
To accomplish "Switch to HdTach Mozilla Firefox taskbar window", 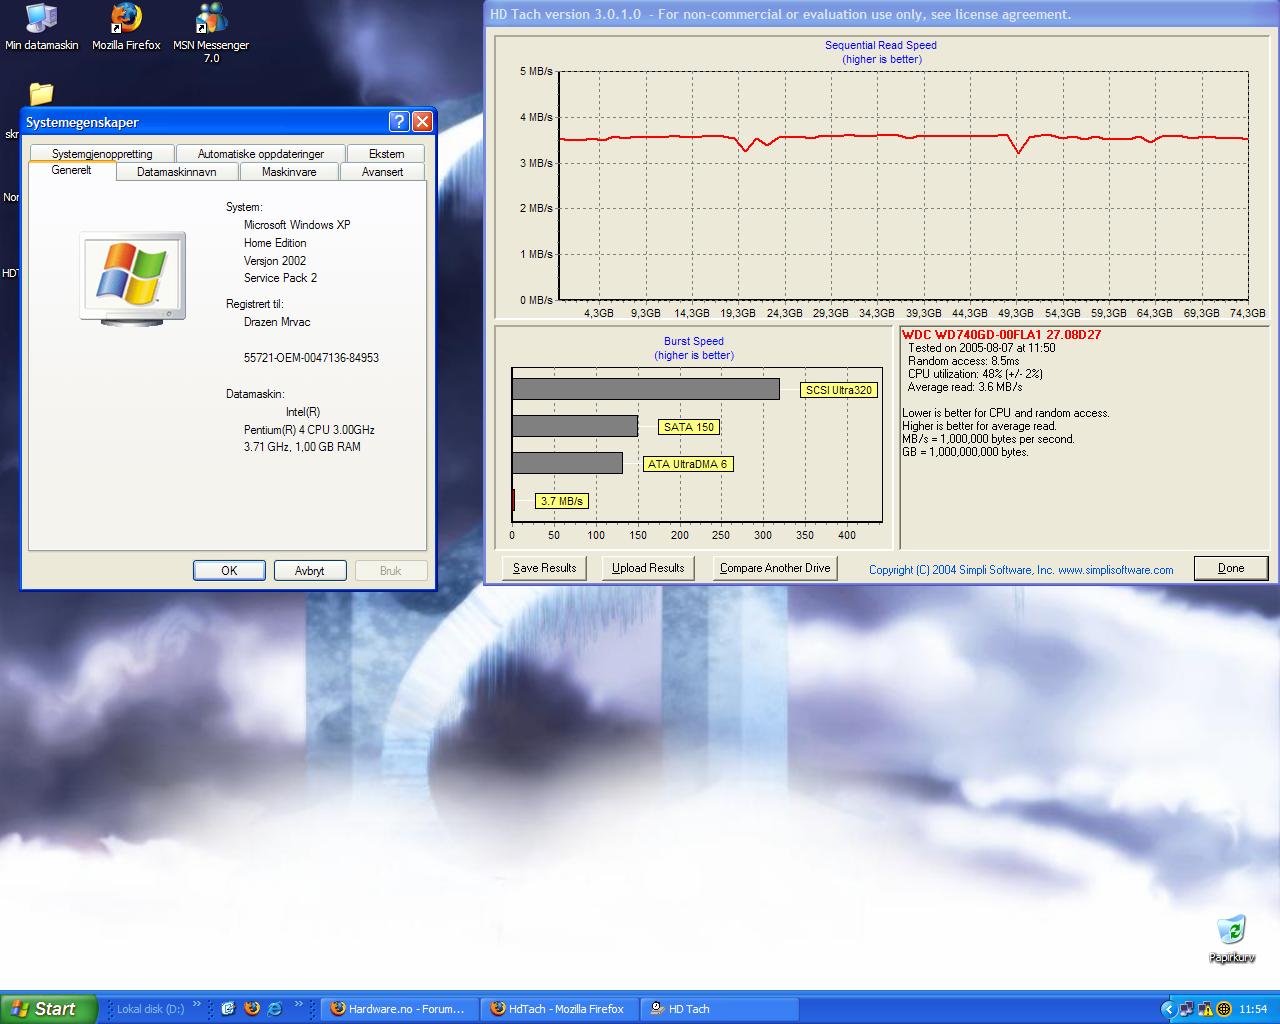I will (560, 1009).
